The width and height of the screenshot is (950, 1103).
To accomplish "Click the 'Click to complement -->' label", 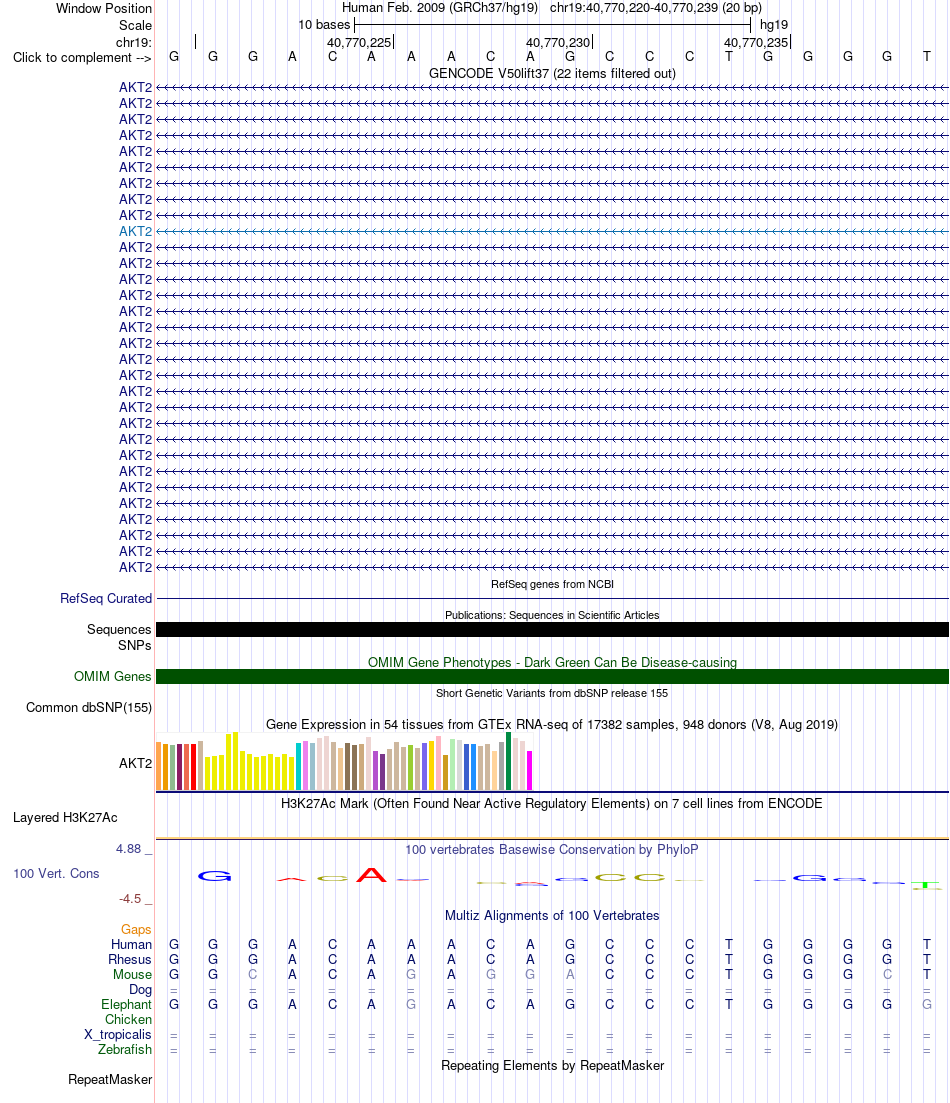I will [82, 58].
